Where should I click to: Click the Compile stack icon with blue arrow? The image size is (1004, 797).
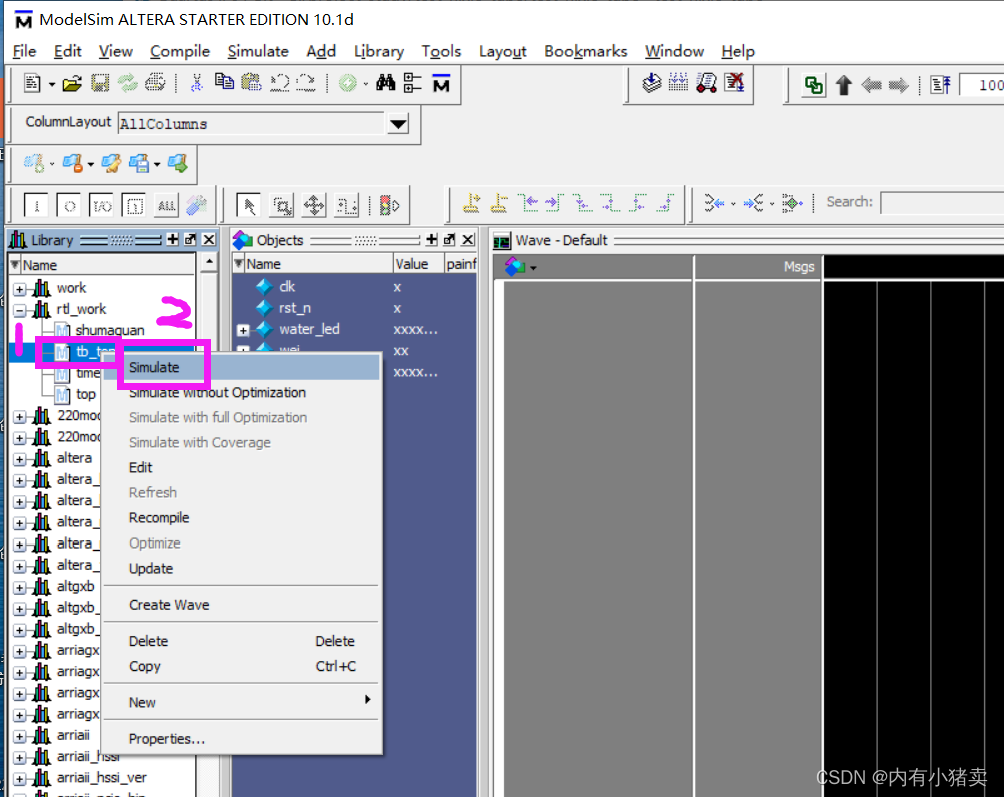pyautogui.click(x=652, y=83)
